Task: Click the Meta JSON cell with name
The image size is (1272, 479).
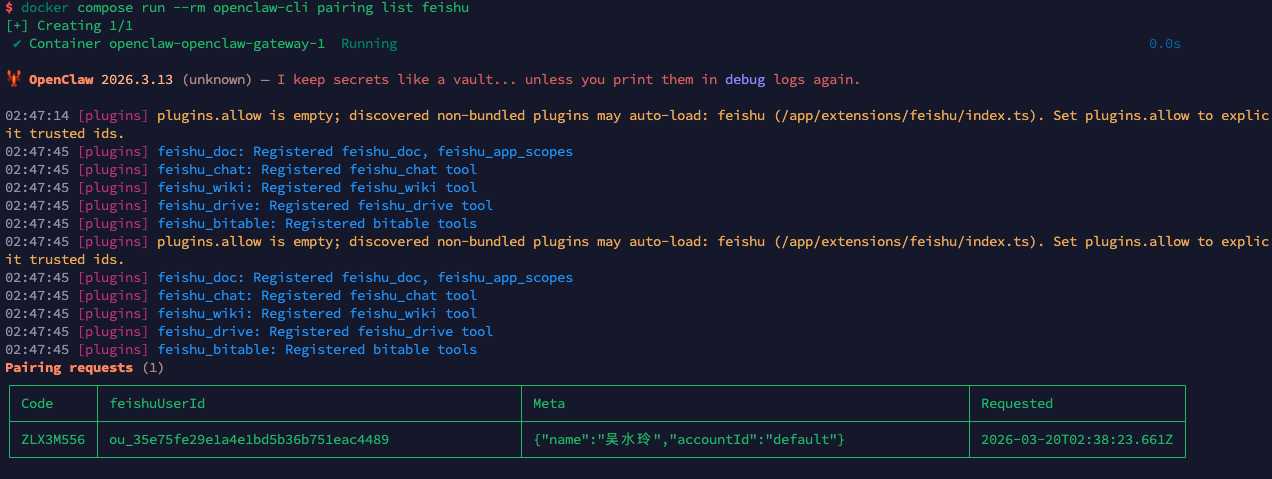Action: 689,439
